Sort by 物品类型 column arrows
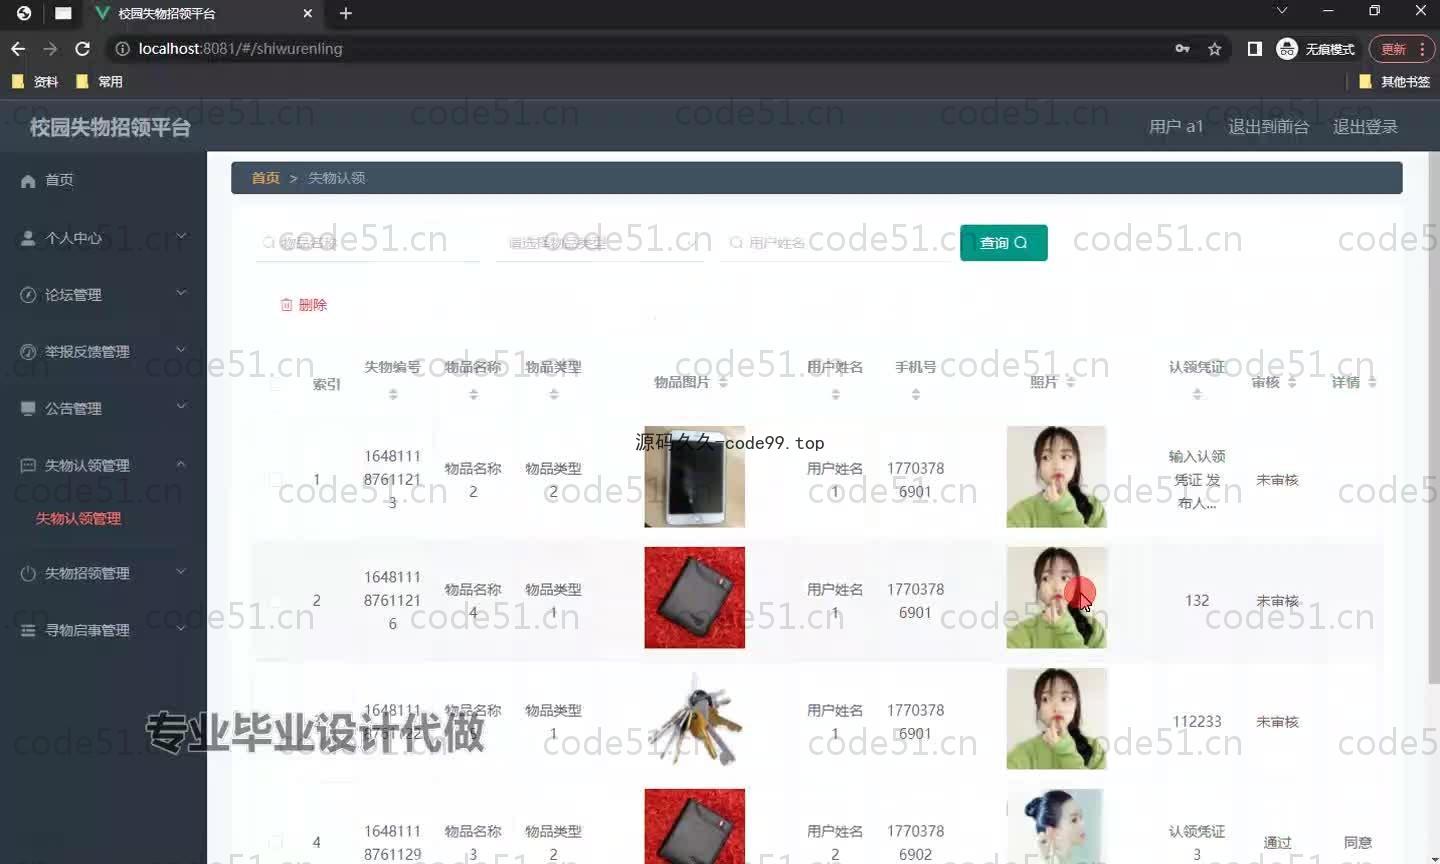 coord(553,395)
